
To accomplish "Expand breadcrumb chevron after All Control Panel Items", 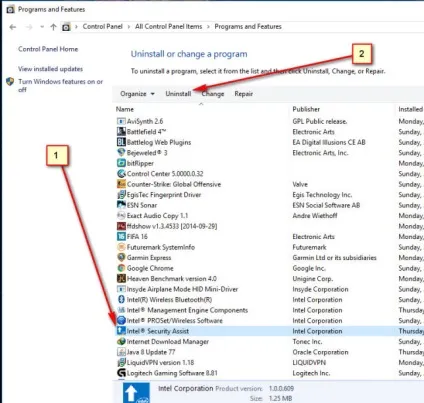I will click(208, 27).
